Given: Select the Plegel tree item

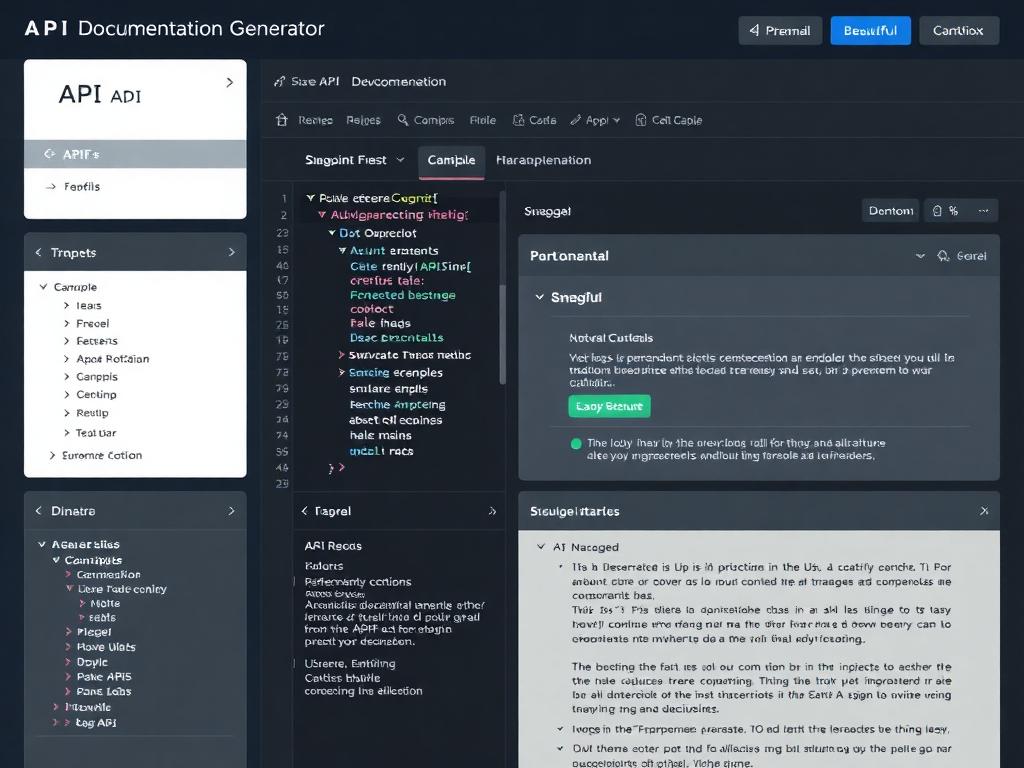Looking at the screenshot, I should (x=93, y=632).
